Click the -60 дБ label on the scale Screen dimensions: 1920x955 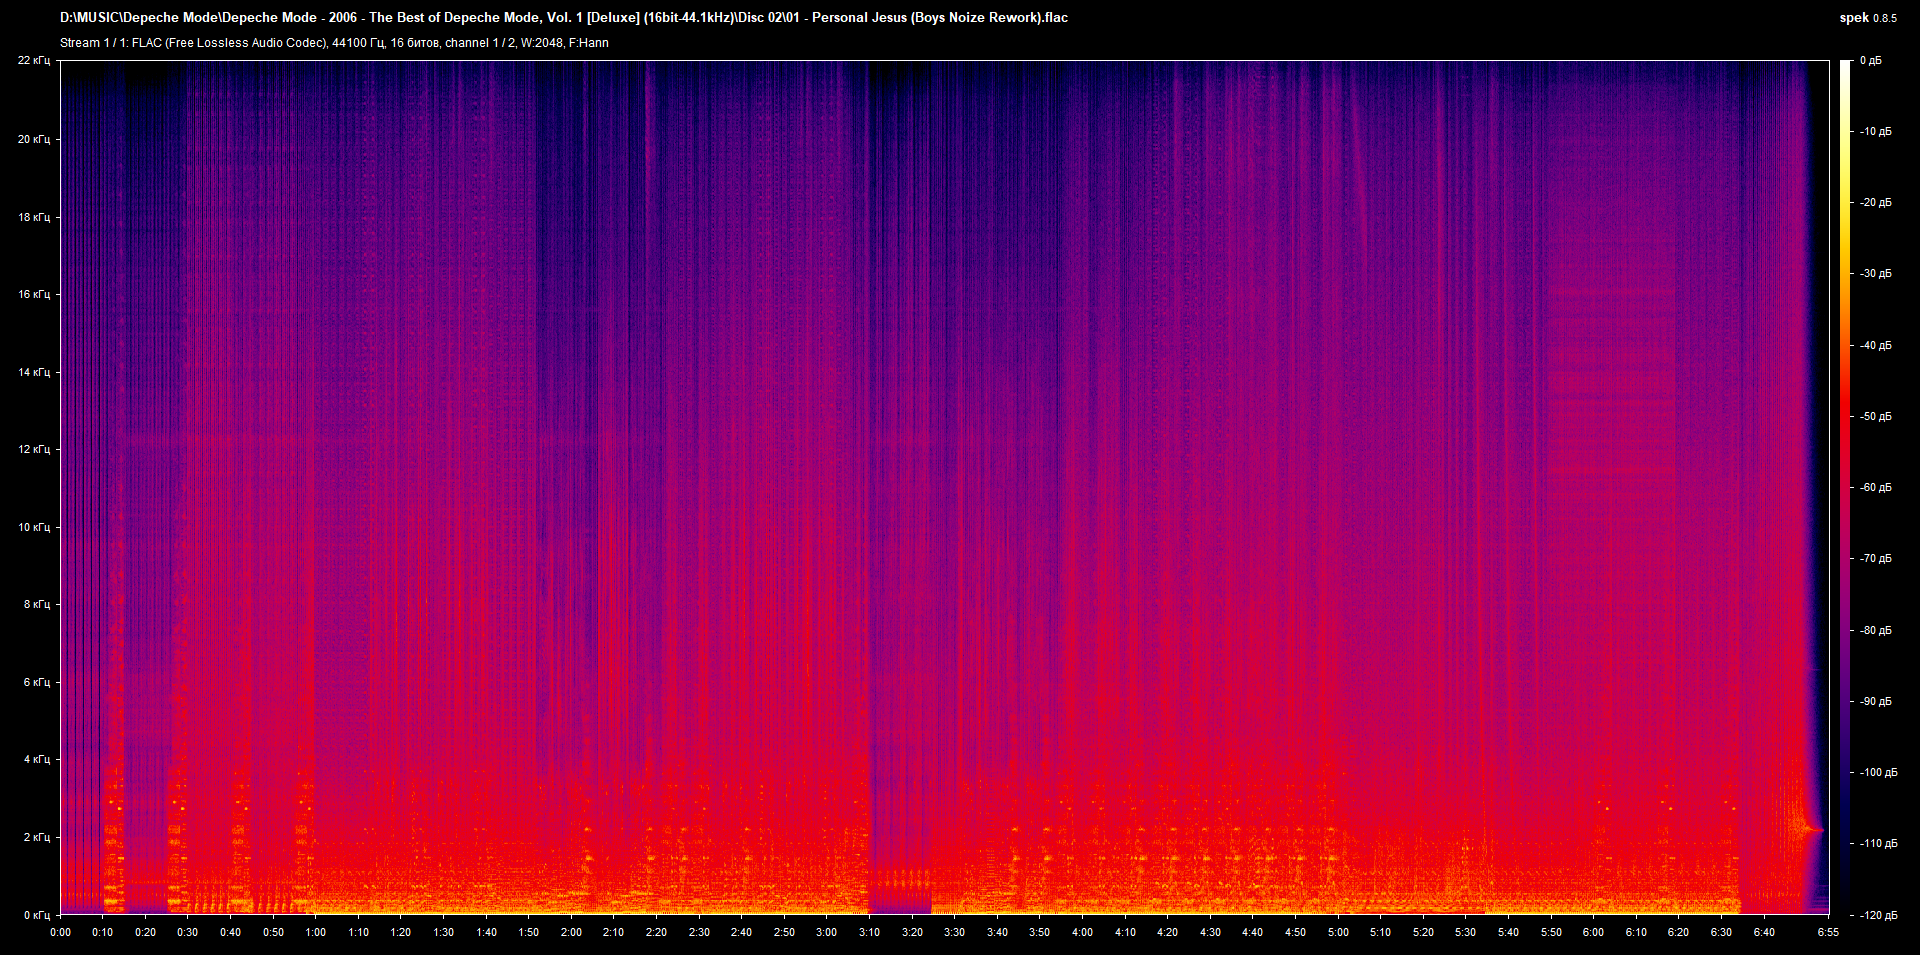1875,488
